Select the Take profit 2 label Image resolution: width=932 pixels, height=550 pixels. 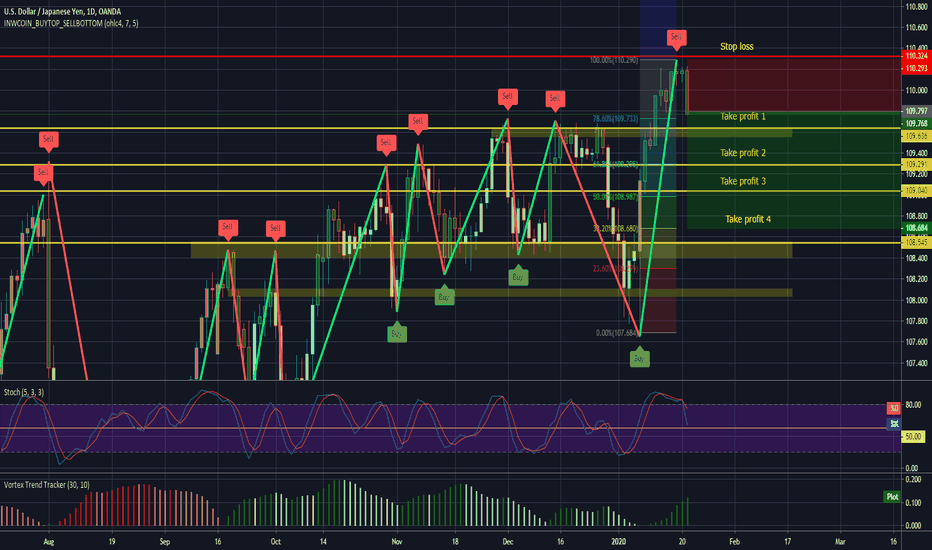[x=743, y=153]
